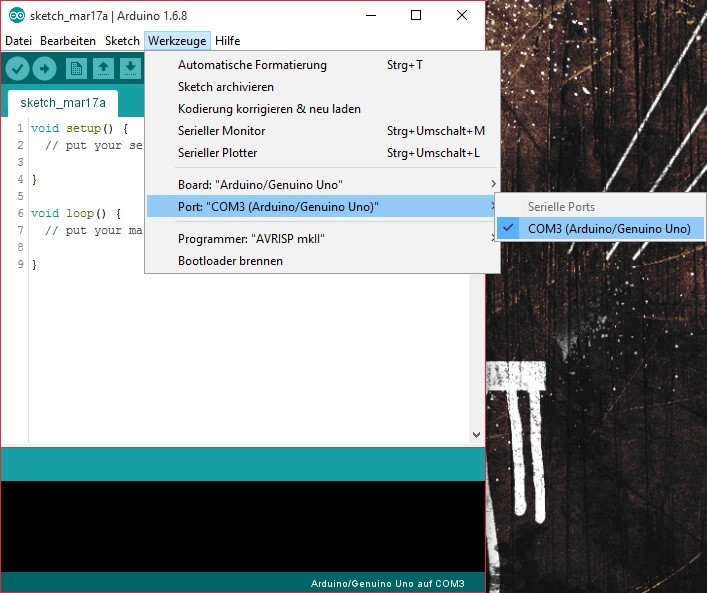
Task: Click the status text 'Arduino/Genuino Uno auf COM3'
Action: tap(387, 584)
